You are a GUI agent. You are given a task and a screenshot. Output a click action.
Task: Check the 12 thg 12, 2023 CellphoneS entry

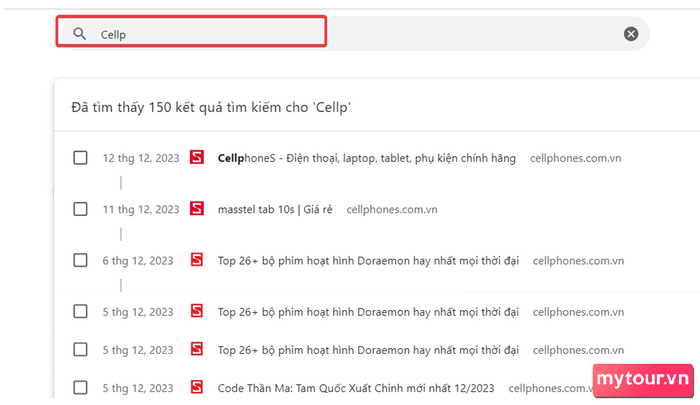pyautogui.click(x=80, y=158)
